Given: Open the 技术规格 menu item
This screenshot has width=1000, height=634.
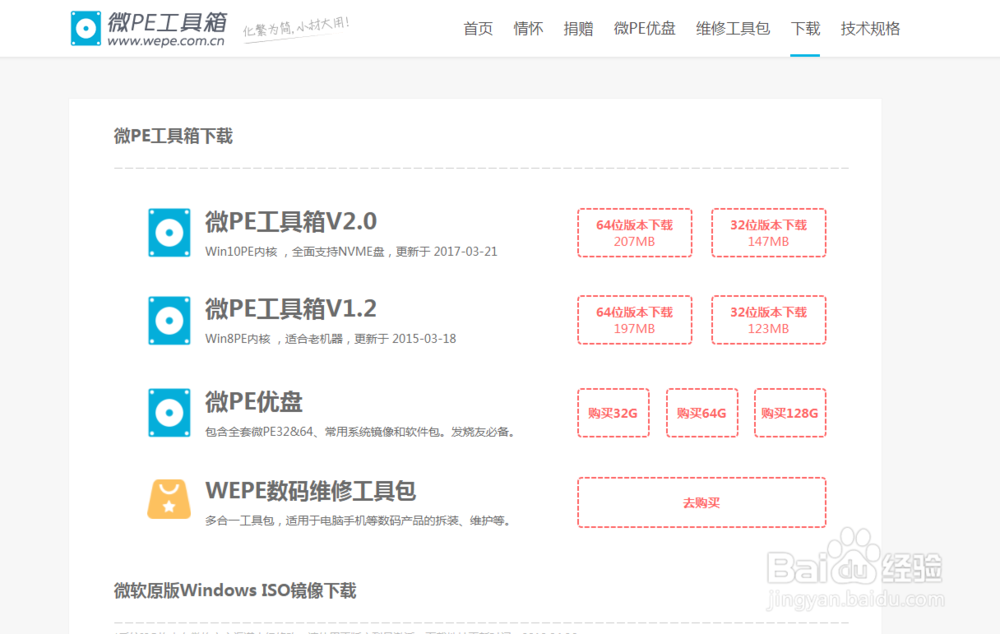Looking at the screenshot, I should 870,29.
